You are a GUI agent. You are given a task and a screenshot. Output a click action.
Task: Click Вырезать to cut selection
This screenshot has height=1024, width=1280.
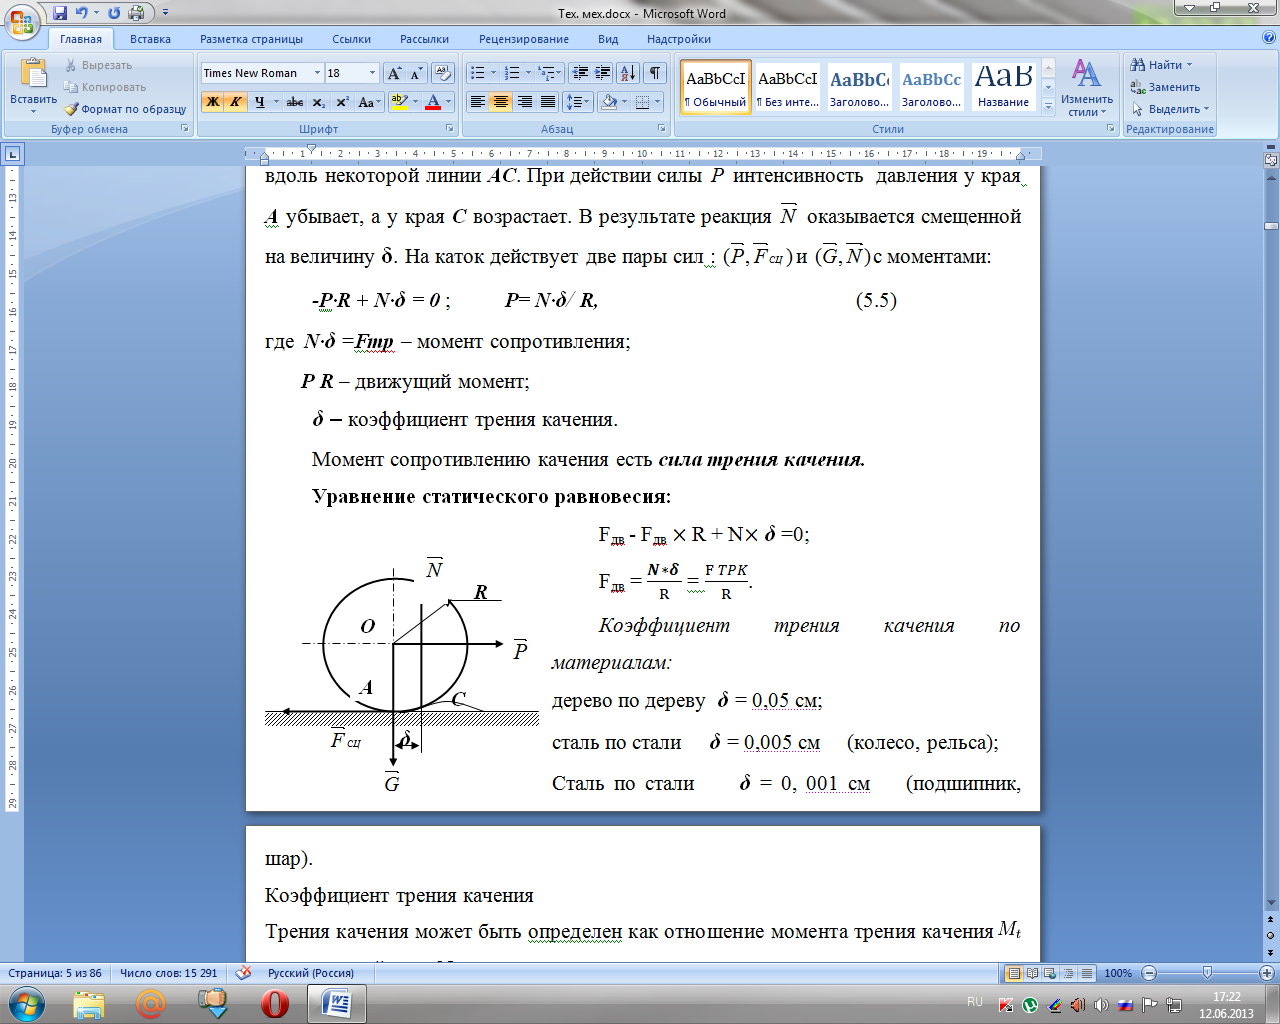98,65
